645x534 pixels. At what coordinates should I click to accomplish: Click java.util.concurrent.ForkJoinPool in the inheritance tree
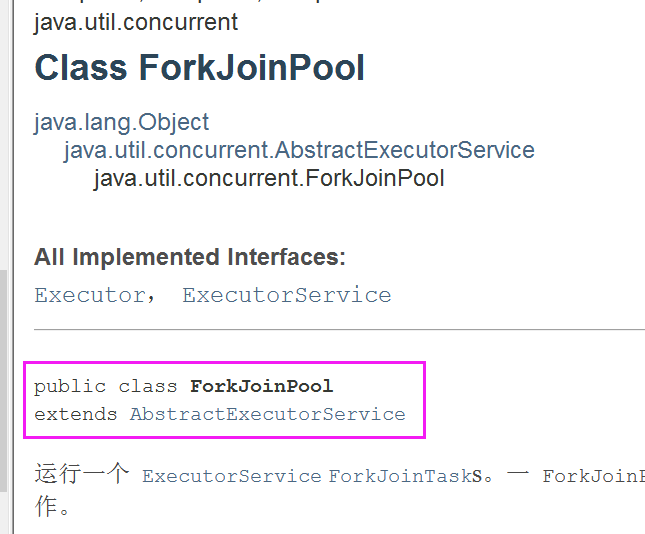coord(269,178)
